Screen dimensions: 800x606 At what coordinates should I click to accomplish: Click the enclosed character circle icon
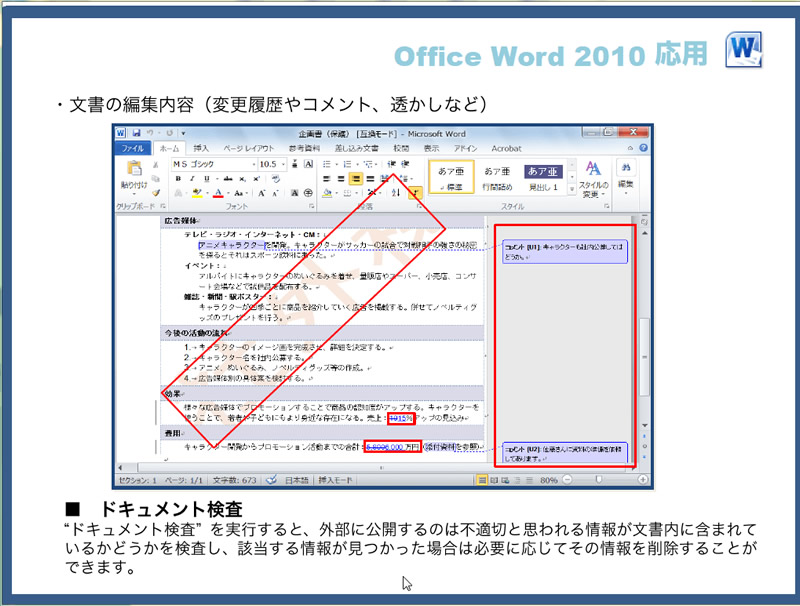click(308, 193)
